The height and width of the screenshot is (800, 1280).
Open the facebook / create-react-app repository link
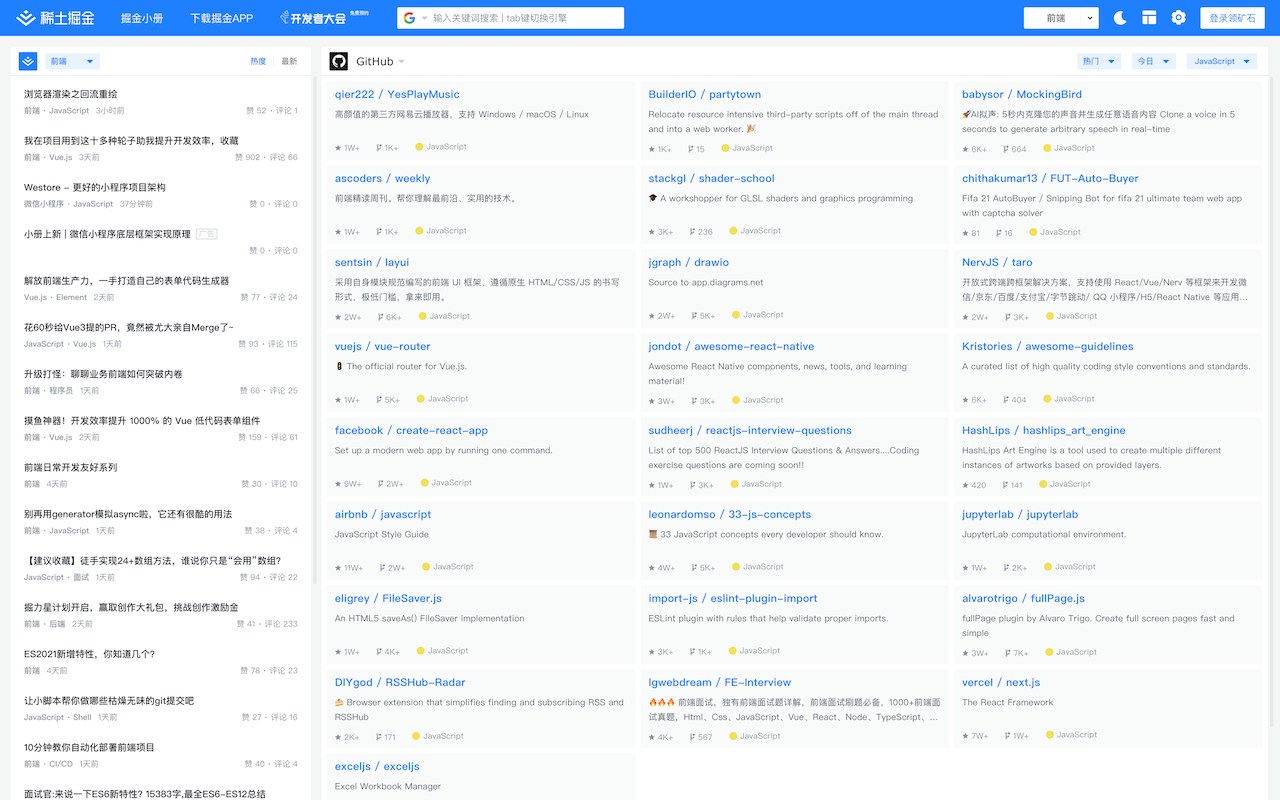click(411, 430)
